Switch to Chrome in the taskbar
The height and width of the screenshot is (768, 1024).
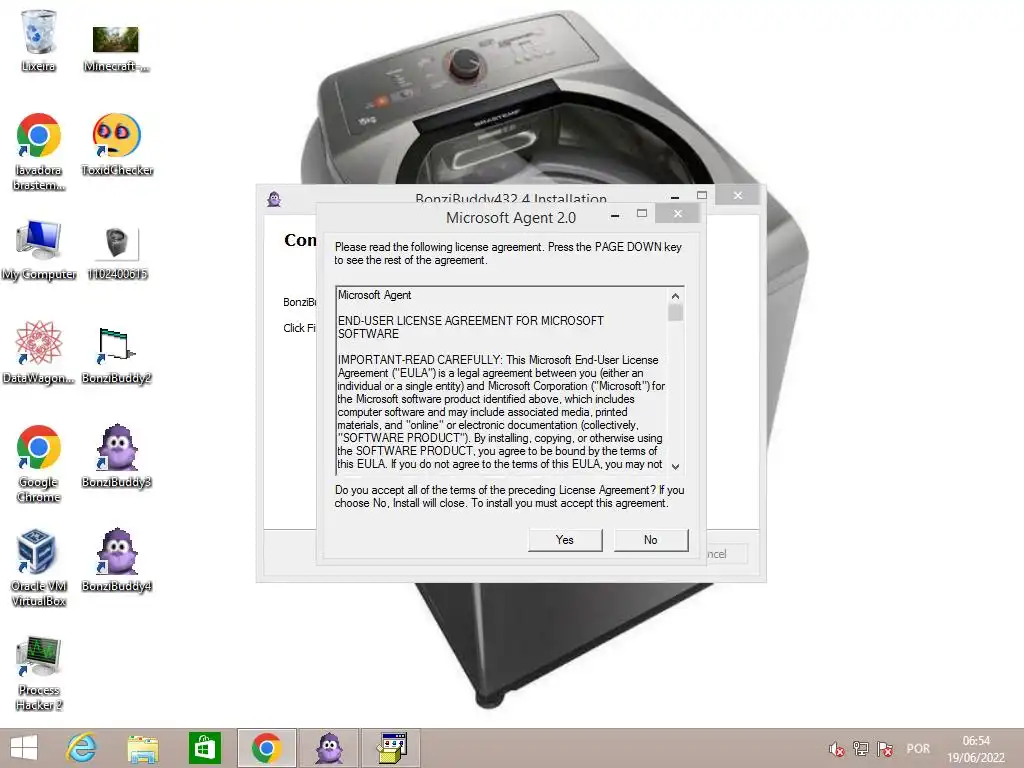pos(266,748)
